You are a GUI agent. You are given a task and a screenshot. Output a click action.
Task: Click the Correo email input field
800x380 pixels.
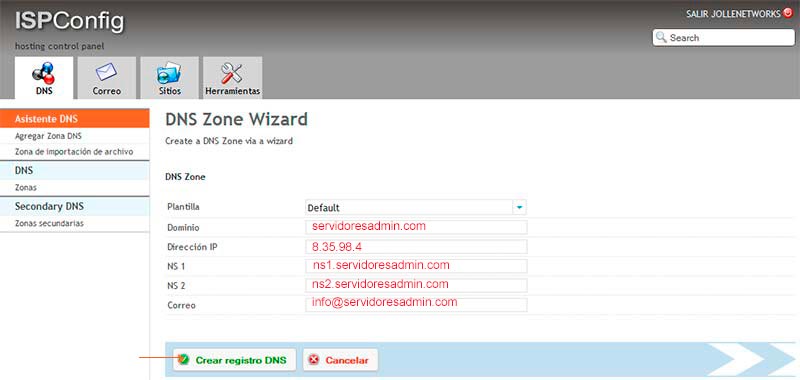pyautogui.click(x=416, y=305)
